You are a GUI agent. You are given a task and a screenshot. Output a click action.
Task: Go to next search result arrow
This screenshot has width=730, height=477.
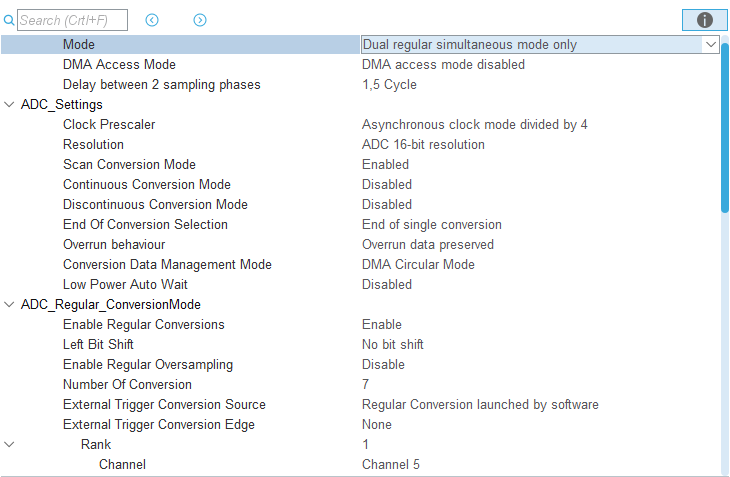pos(200,20)
